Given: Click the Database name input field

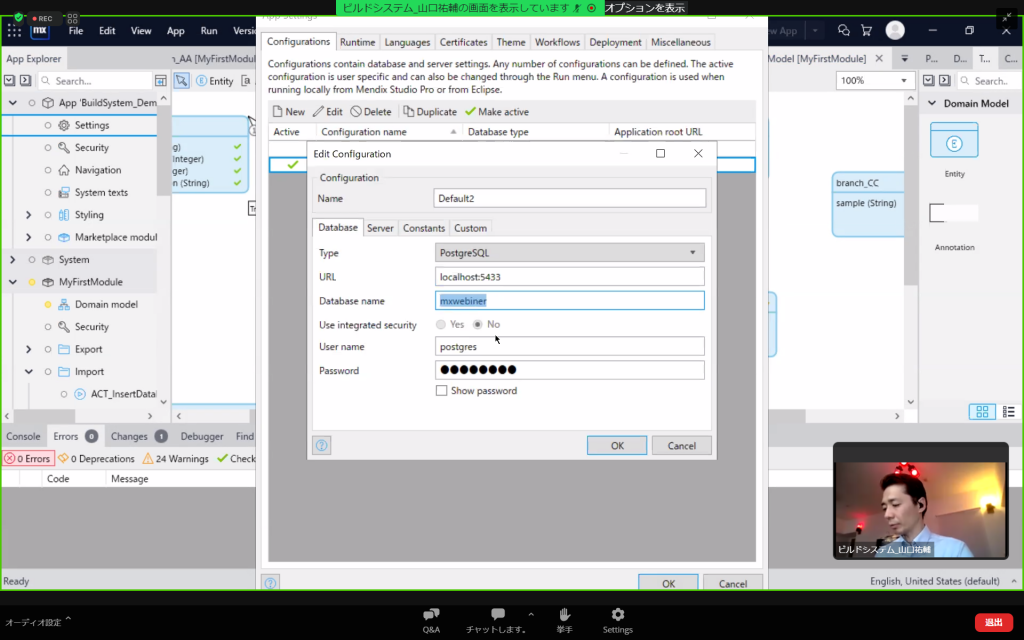Looking at the screenshot, I should [x=570, y=300].
